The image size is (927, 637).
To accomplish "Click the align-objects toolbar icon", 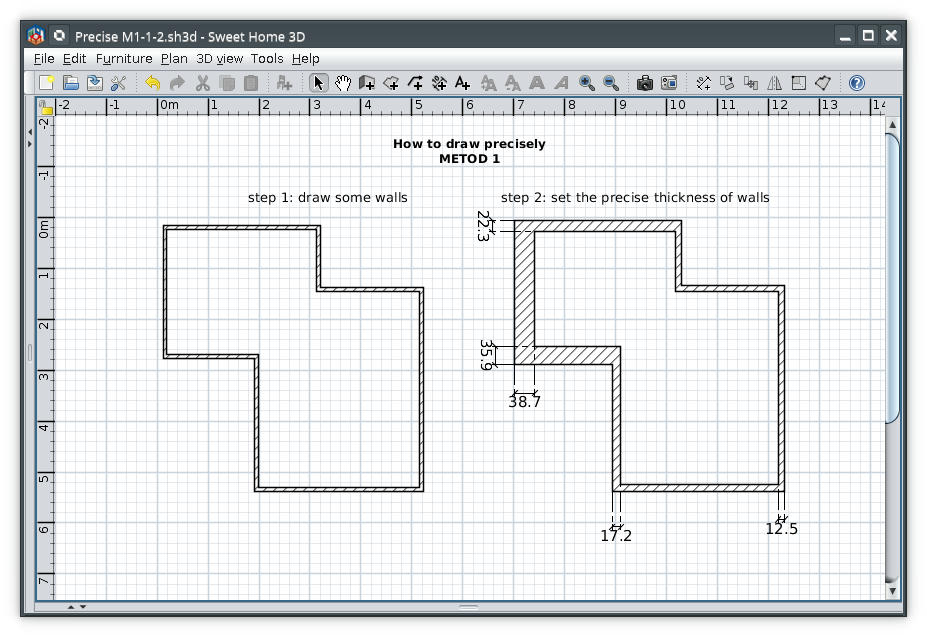I will click(751, 83).
